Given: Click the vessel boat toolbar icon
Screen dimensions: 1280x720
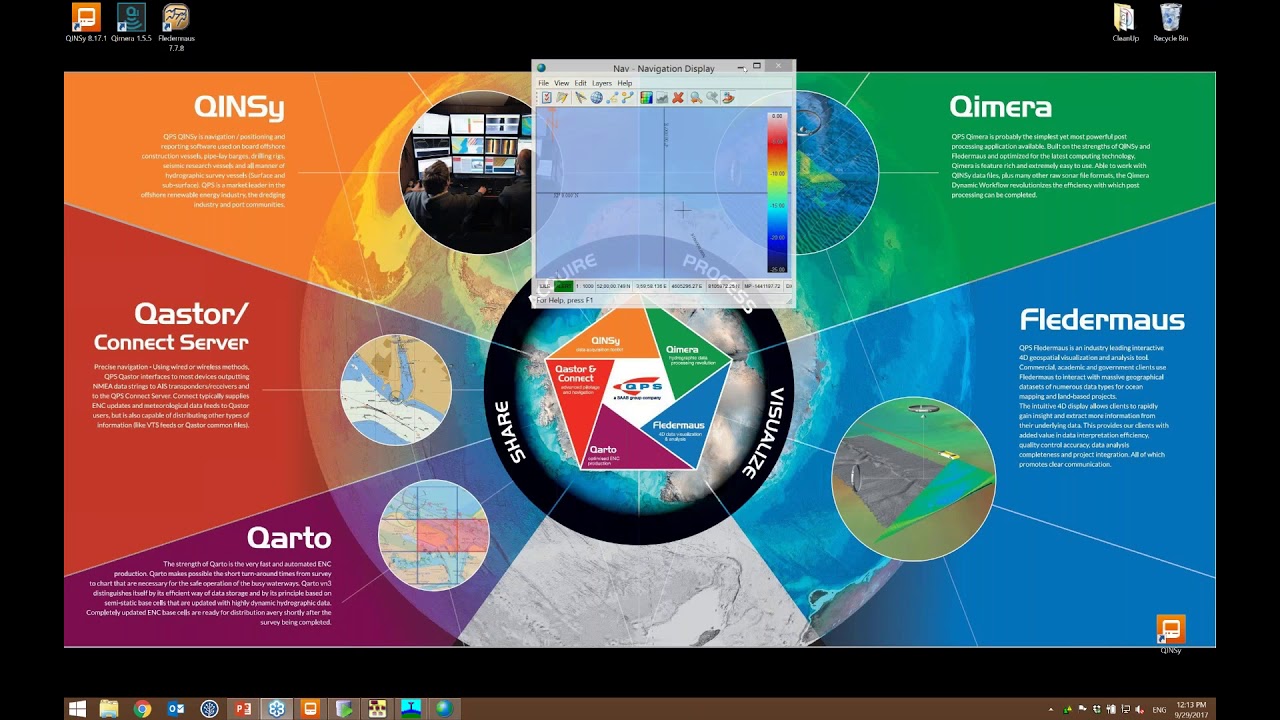Looking at the screenshot, I should (x=728, y=97).
